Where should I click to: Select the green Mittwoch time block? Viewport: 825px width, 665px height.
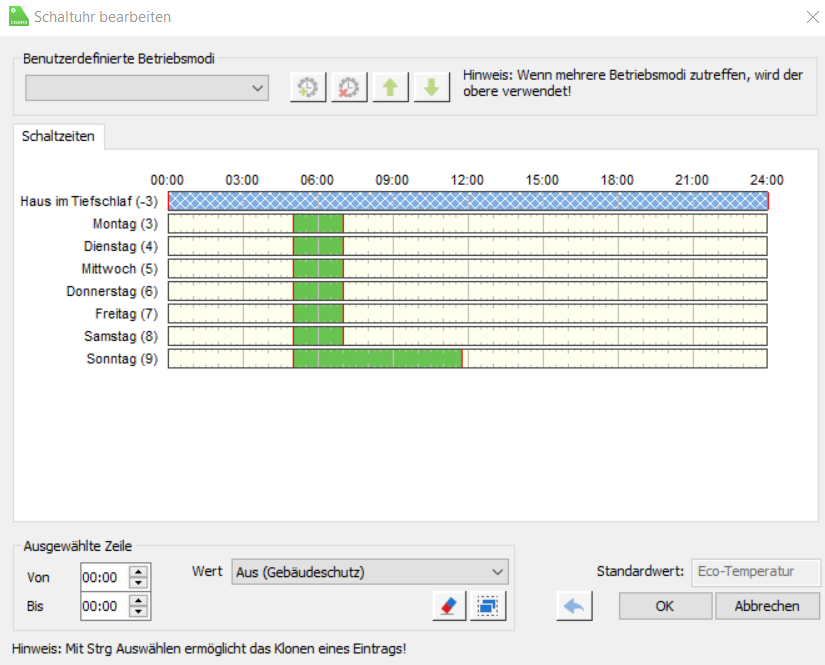(x=318, y=269)
